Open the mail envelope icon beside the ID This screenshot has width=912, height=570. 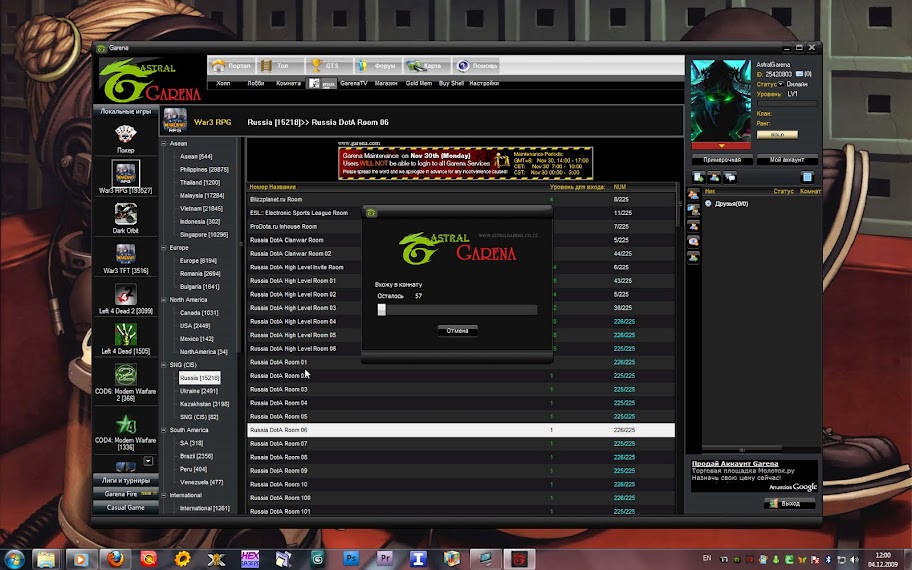[x=800, y=74]
